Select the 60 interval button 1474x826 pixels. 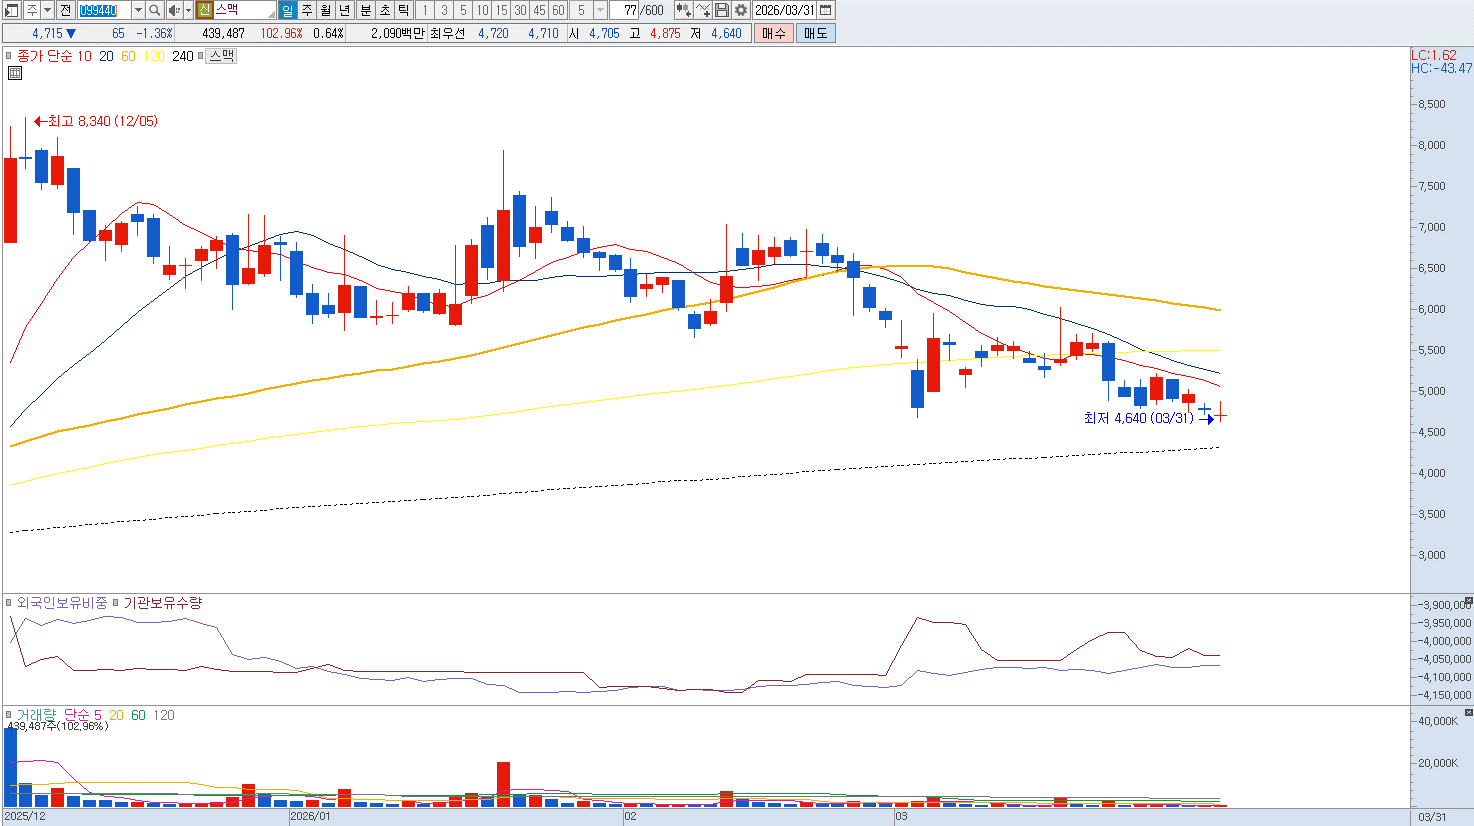click(559, 10)
